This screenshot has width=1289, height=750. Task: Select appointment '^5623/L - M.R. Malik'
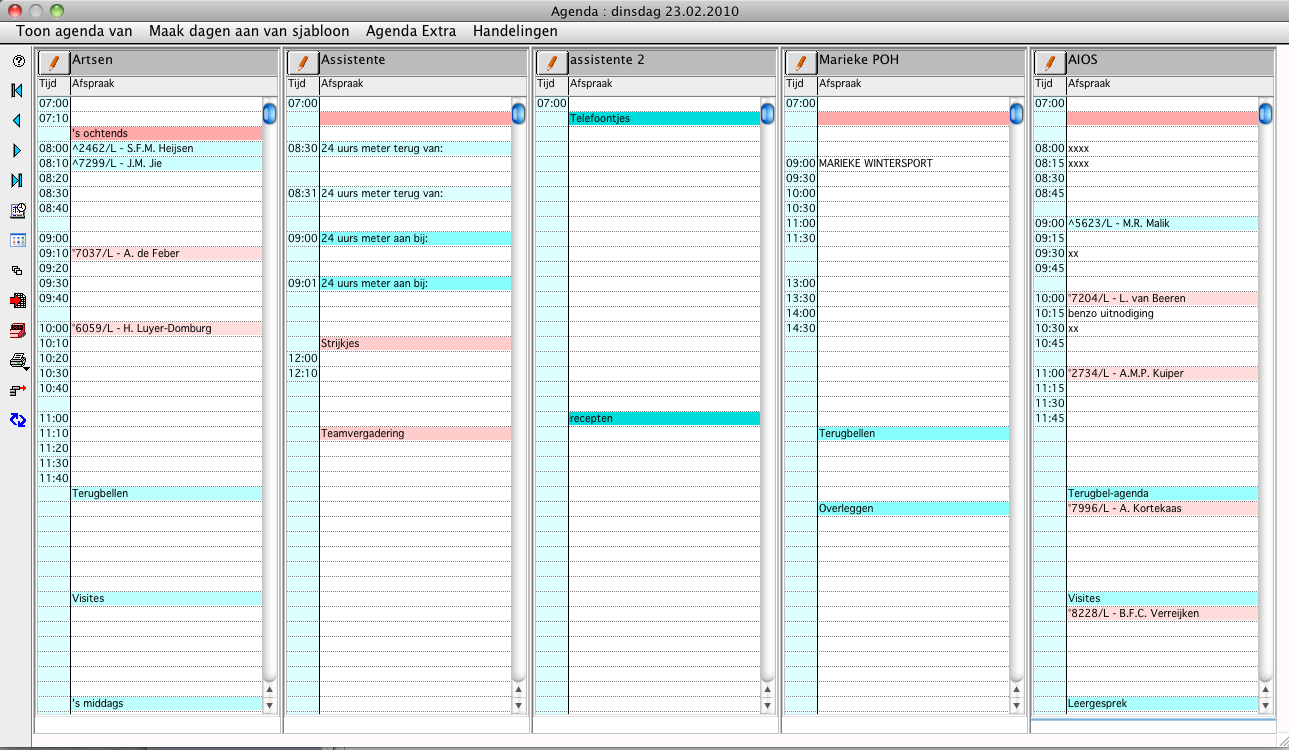[x=1162, y=223]
